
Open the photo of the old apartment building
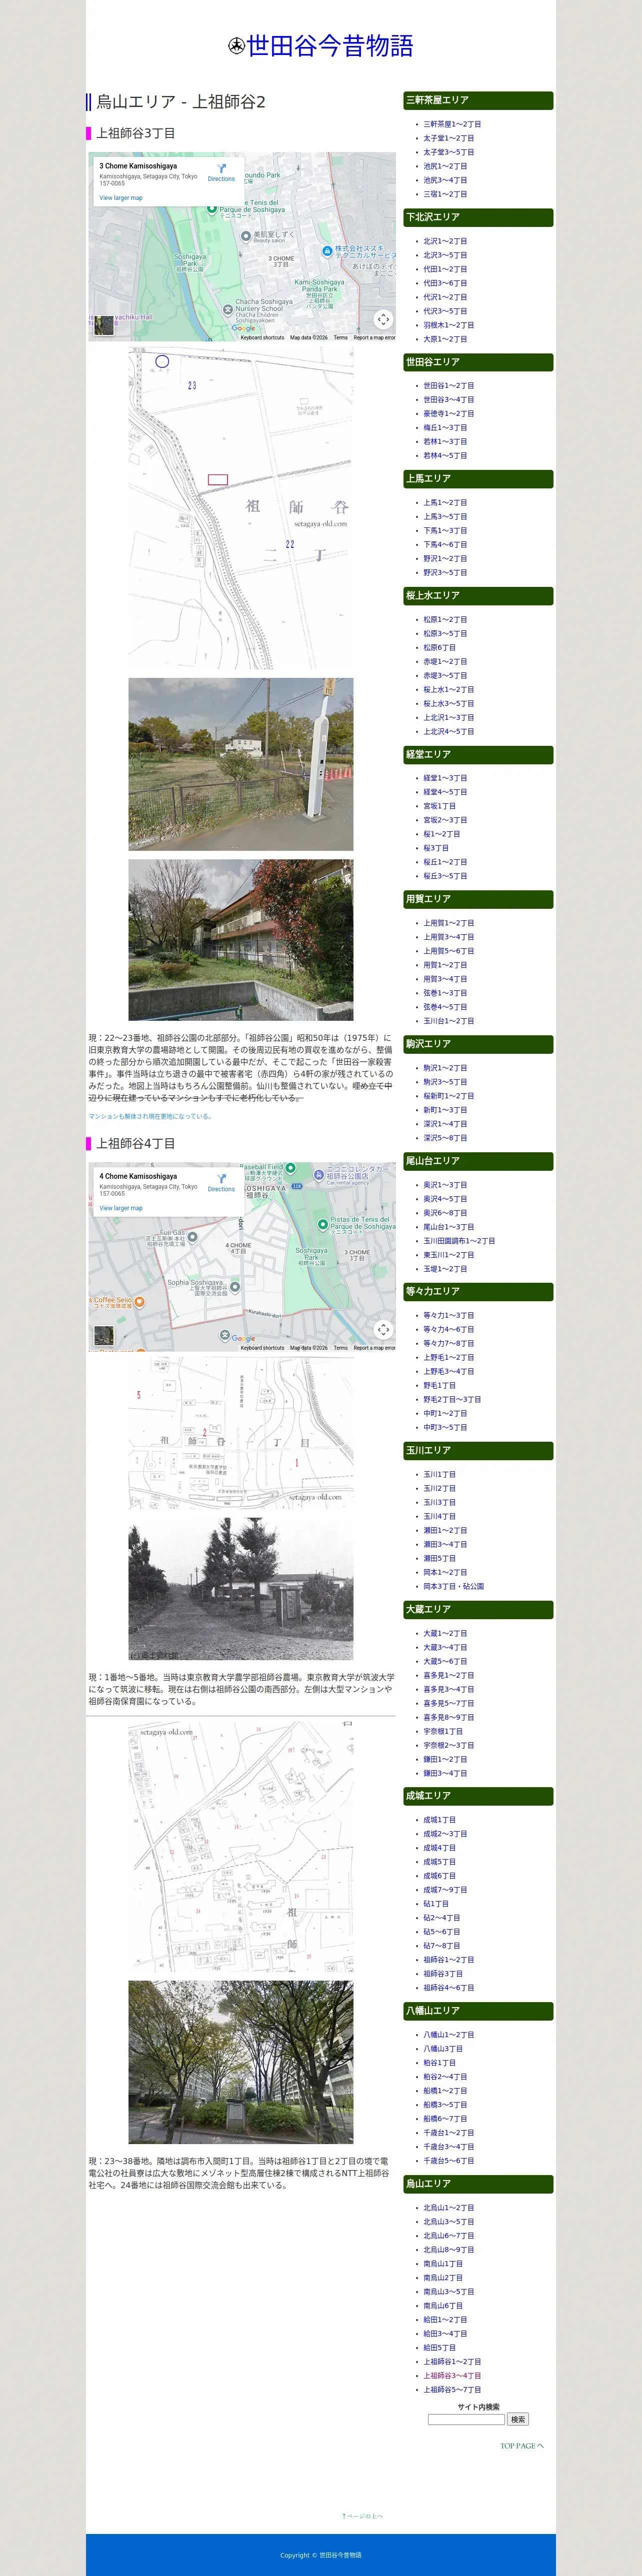point(241,940)
